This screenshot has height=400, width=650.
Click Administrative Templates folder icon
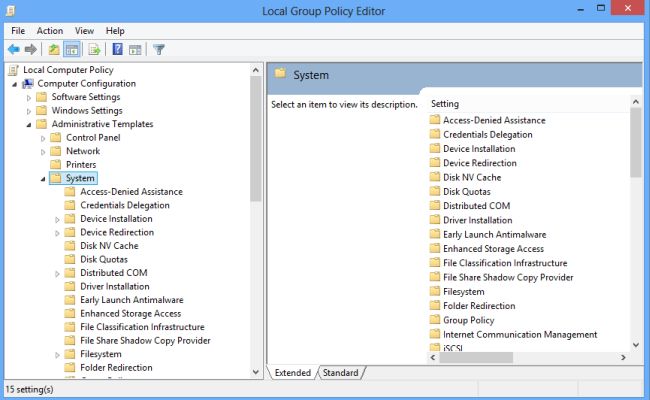(x=41, y=124)
